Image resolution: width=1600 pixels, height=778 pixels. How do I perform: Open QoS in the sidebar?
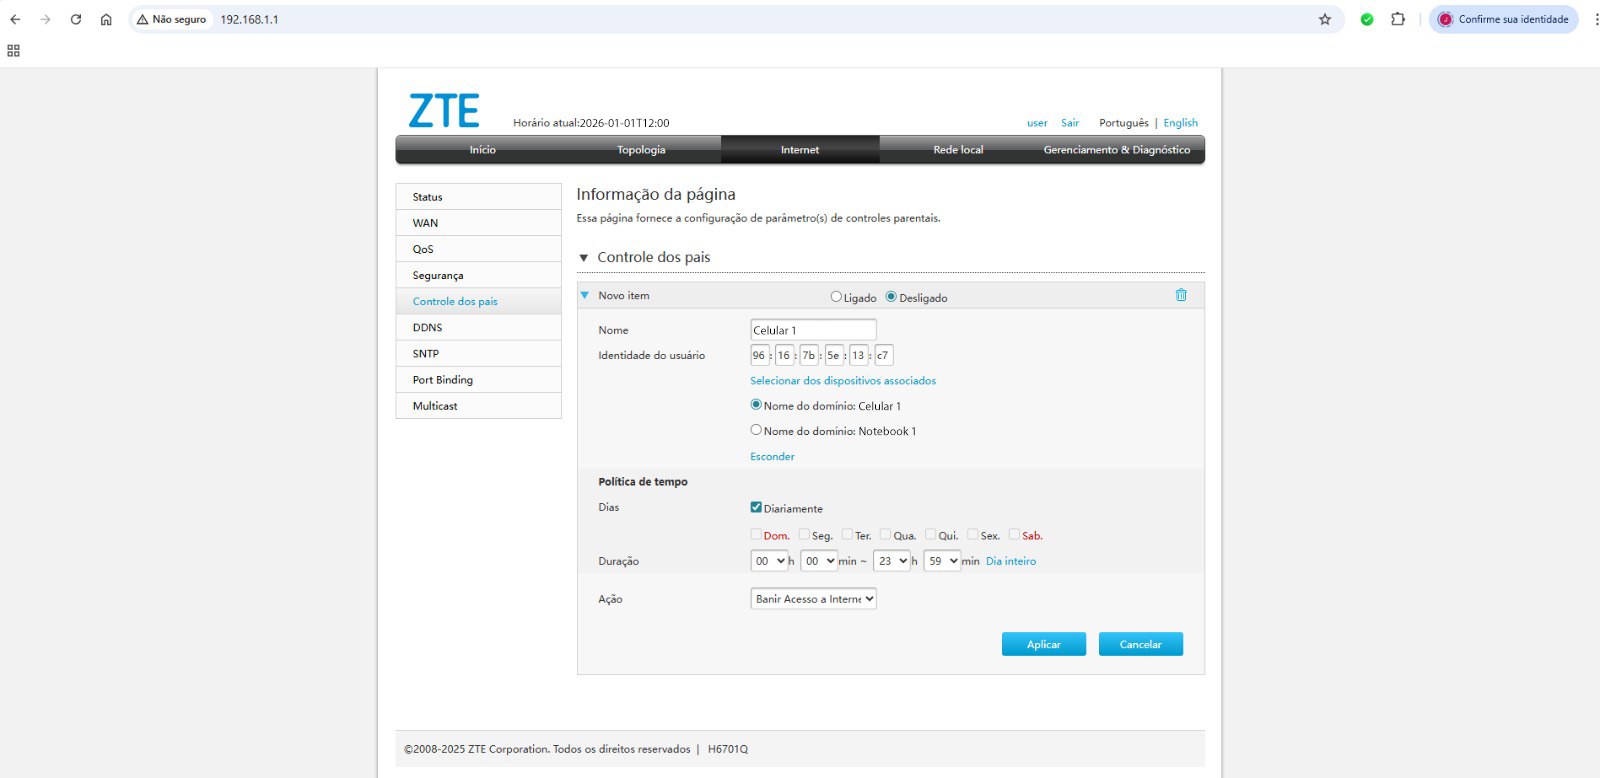tap(478, 249)
